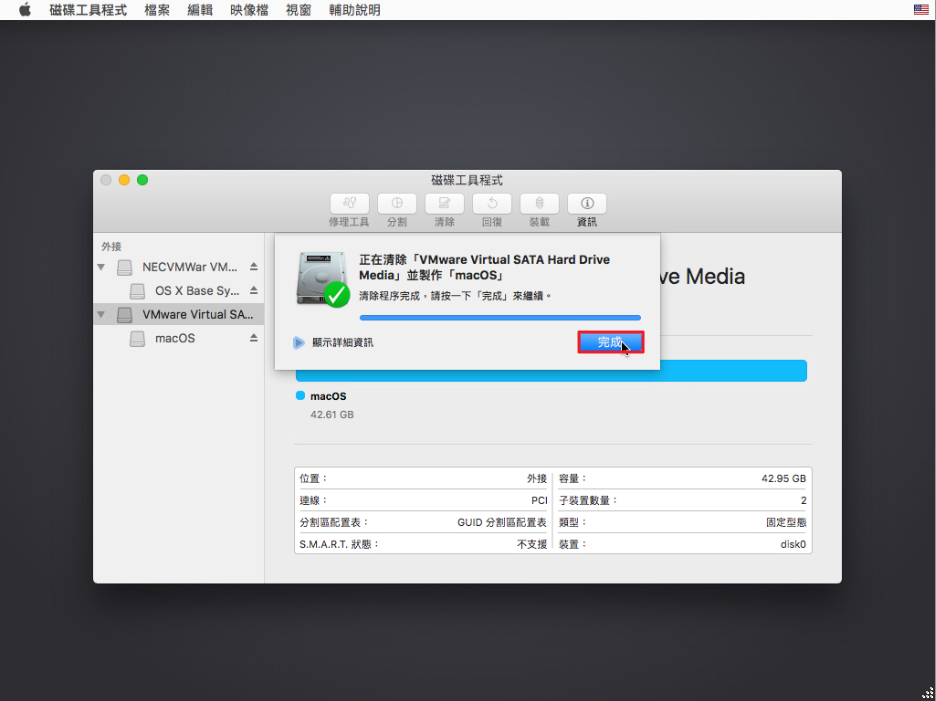This screenshot has width=936, height=701.
Task: Click the US flag input source icon
Action: pos(921,10)
